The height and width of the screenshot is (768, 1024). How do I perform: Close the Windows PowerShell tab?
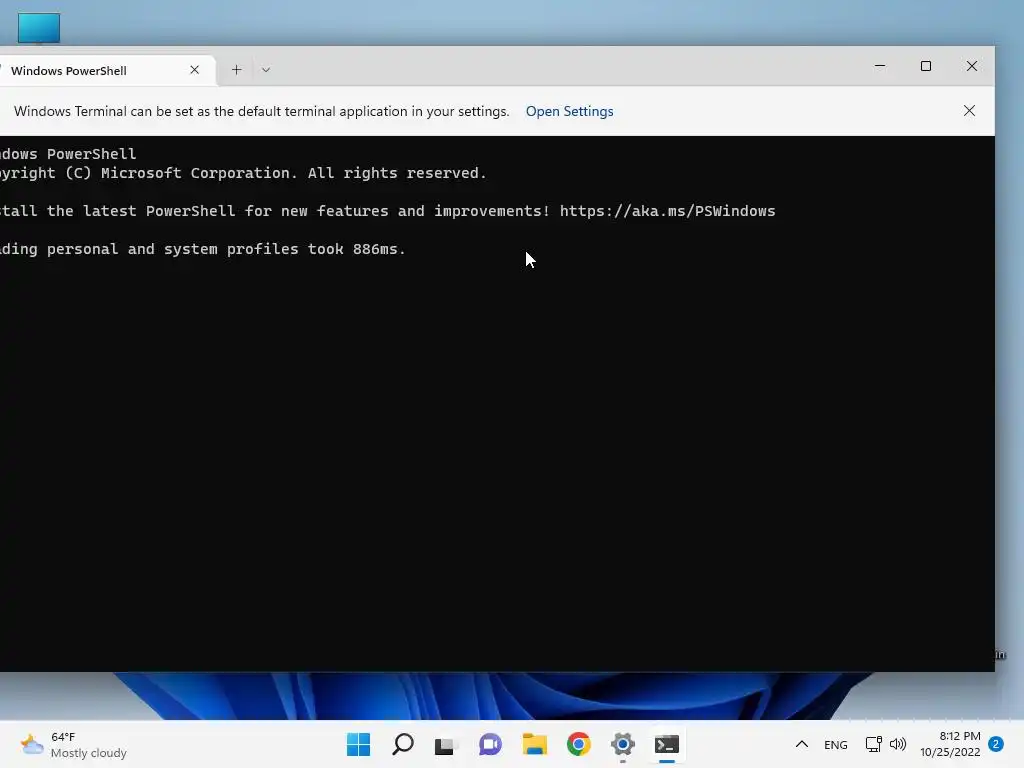pos(195,70)
